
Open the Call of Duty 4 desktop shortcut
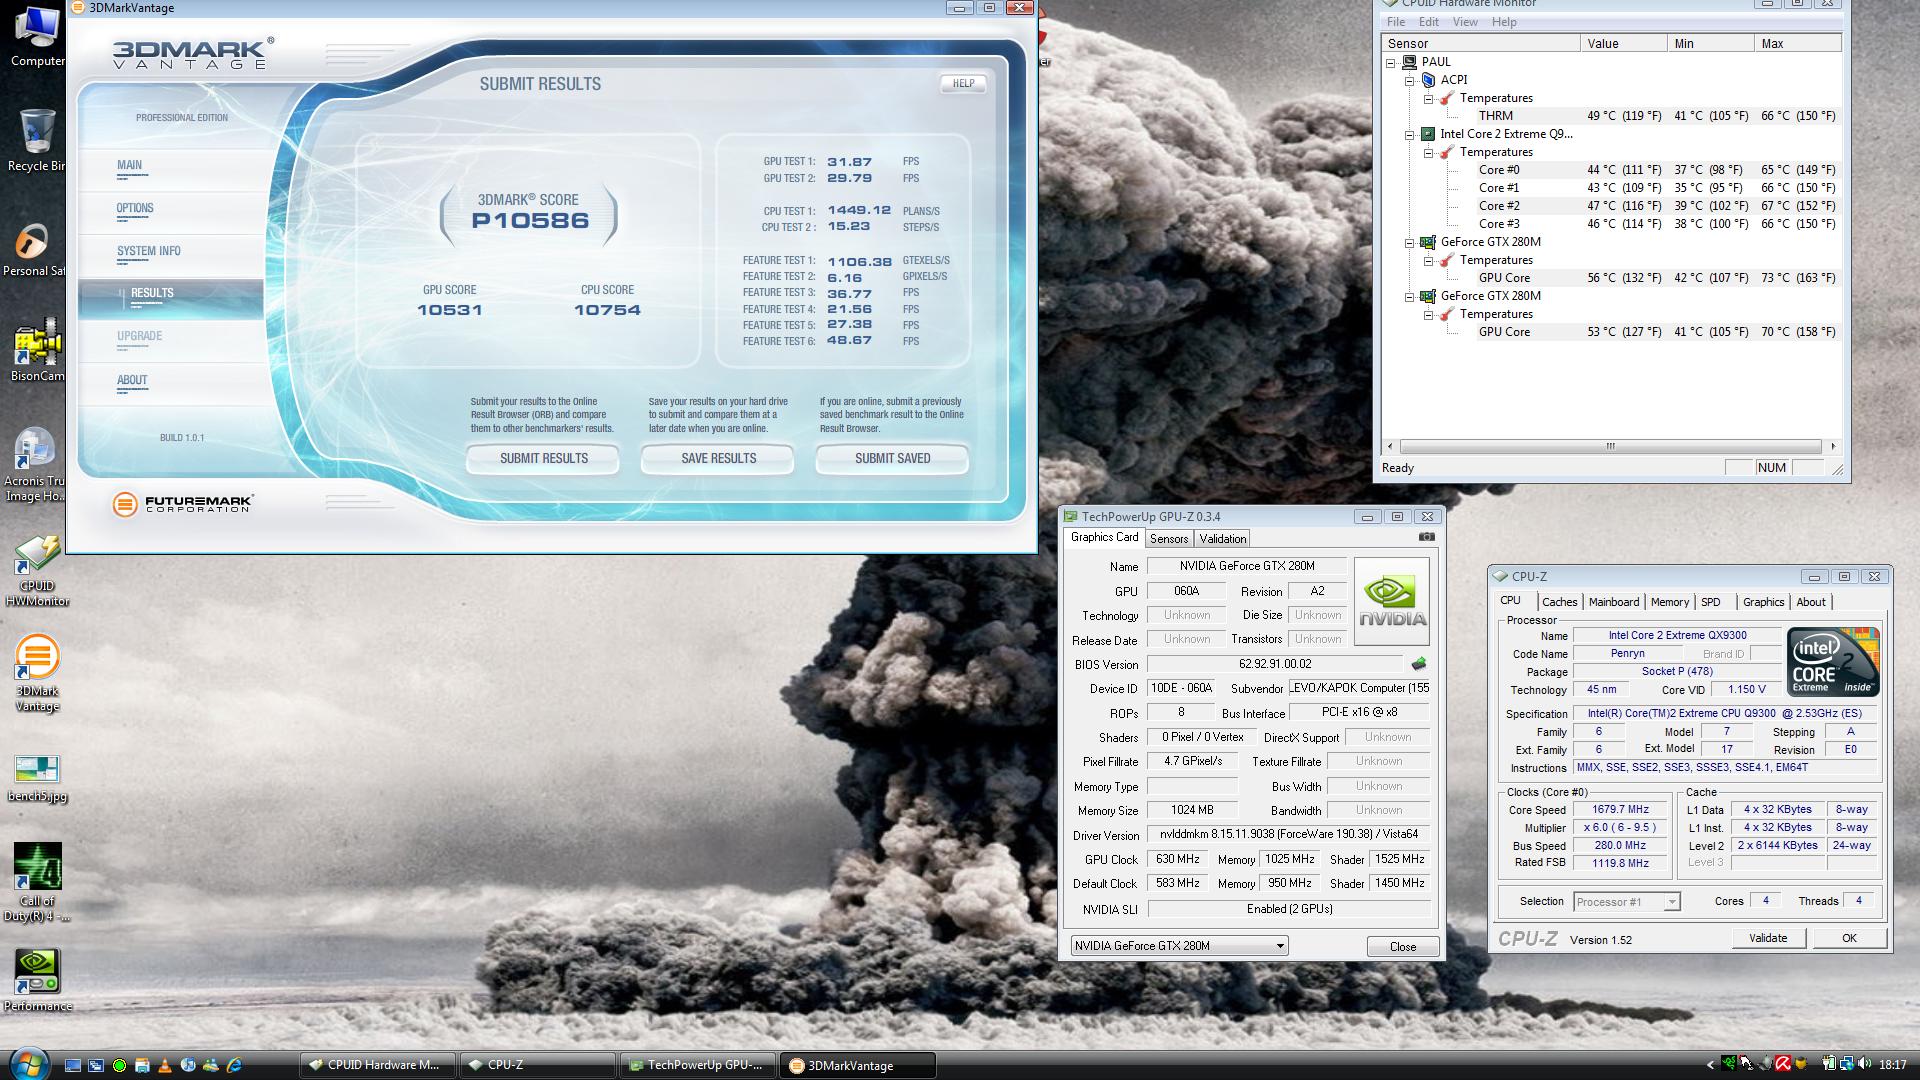coord(37,882)
